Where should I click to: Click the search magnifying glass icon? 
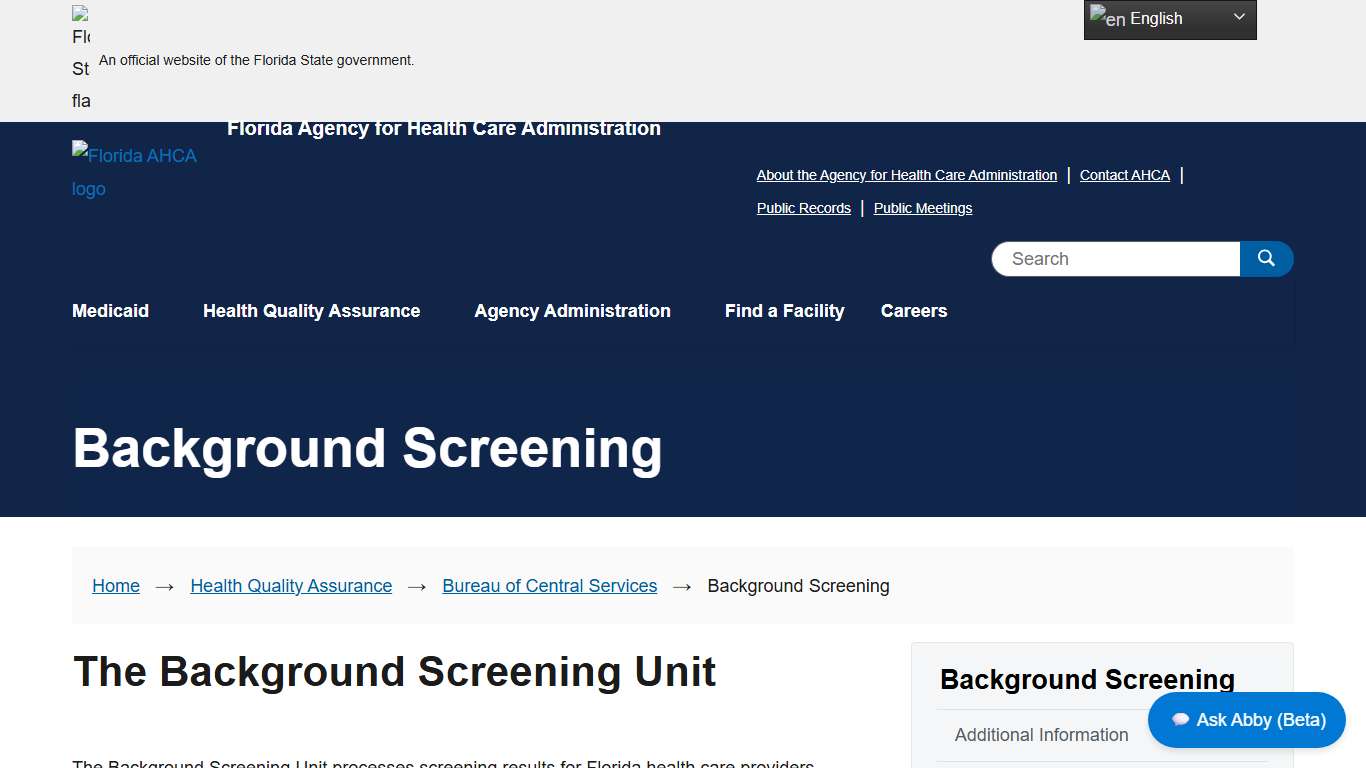[x=1266, y=258]
